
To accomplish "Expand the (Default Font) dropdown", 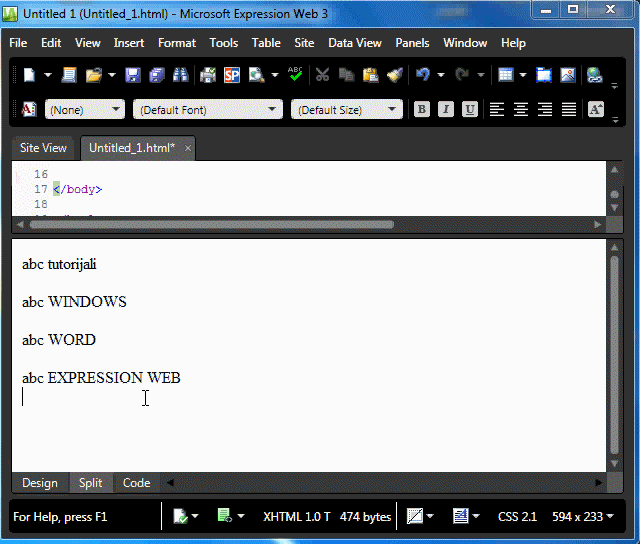I will [x=208, y=110].
